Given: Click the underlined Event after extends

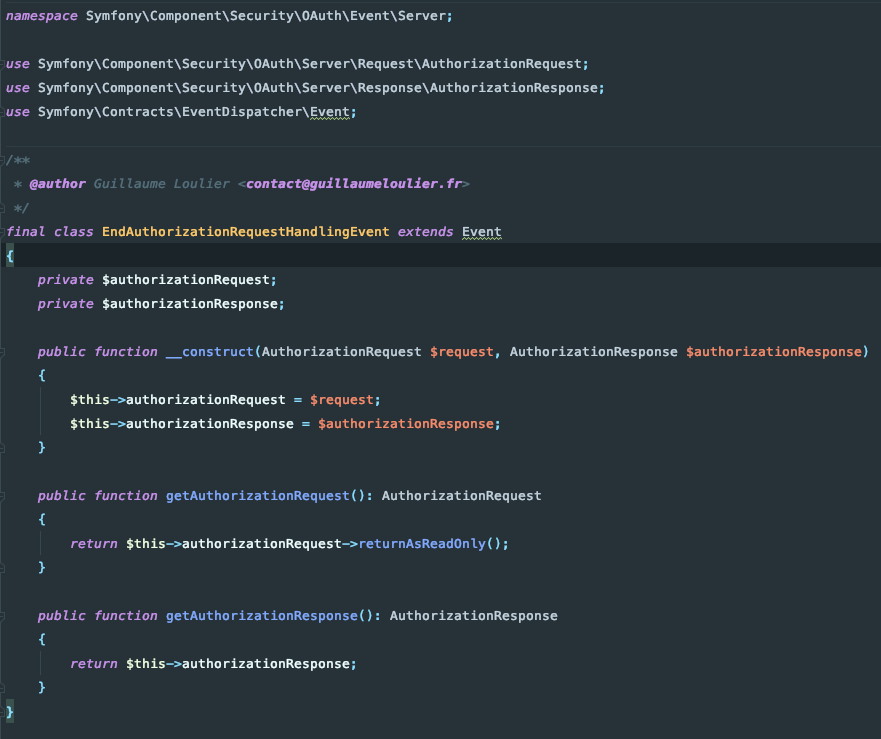Looking at the screenshot, I should point(481,231).
